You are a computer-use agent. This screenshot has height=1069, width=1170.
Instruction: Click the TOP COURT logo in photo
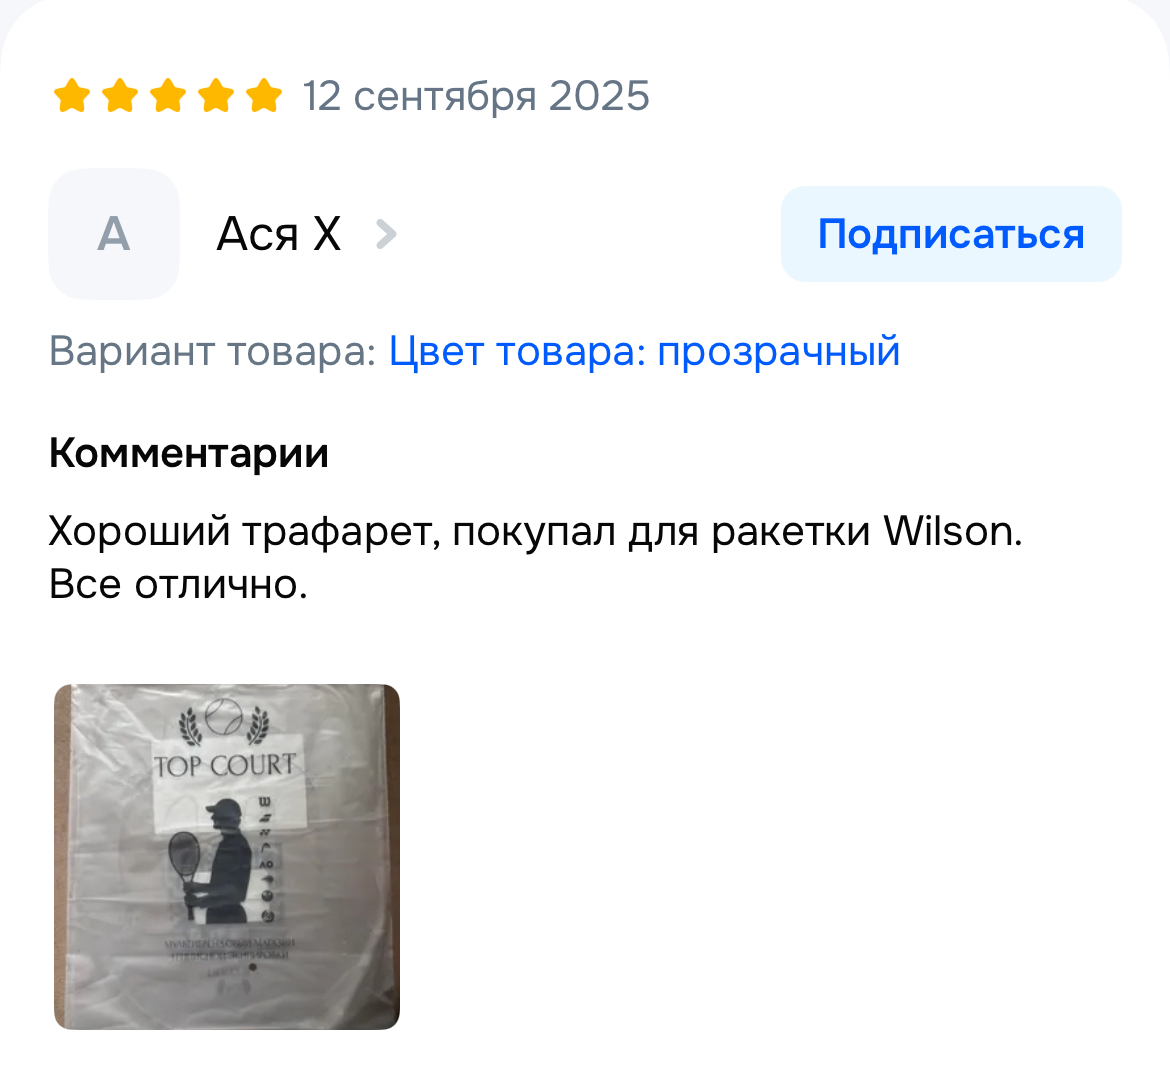[225, 765]
